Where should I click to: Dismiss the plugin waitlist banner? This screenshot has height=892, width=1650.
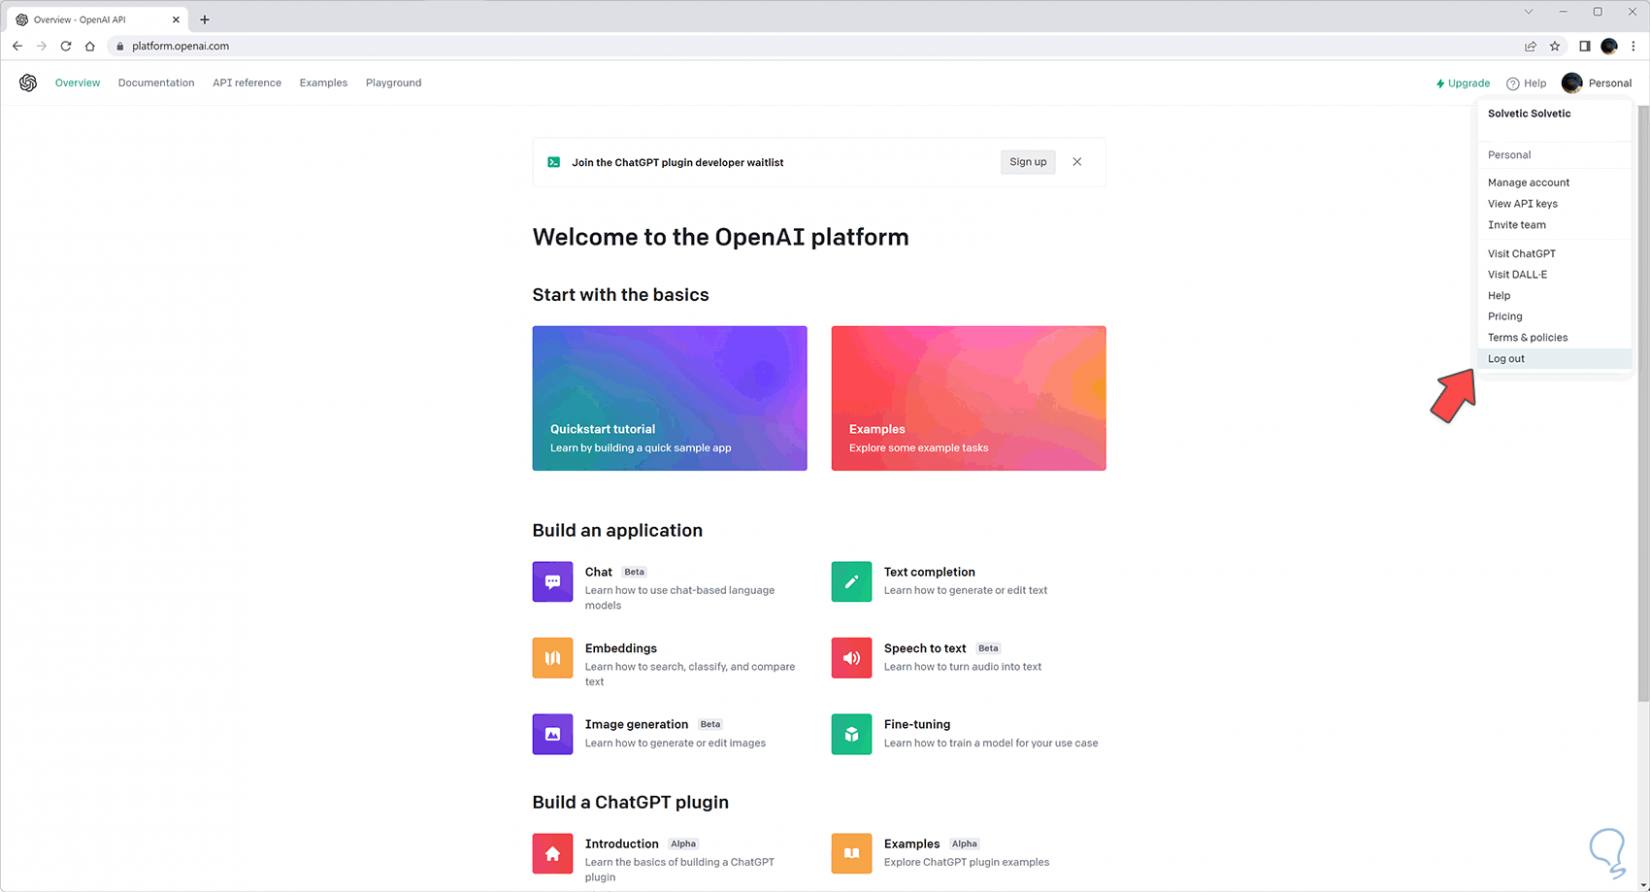pyautogui.click(x=1077, y=162)
